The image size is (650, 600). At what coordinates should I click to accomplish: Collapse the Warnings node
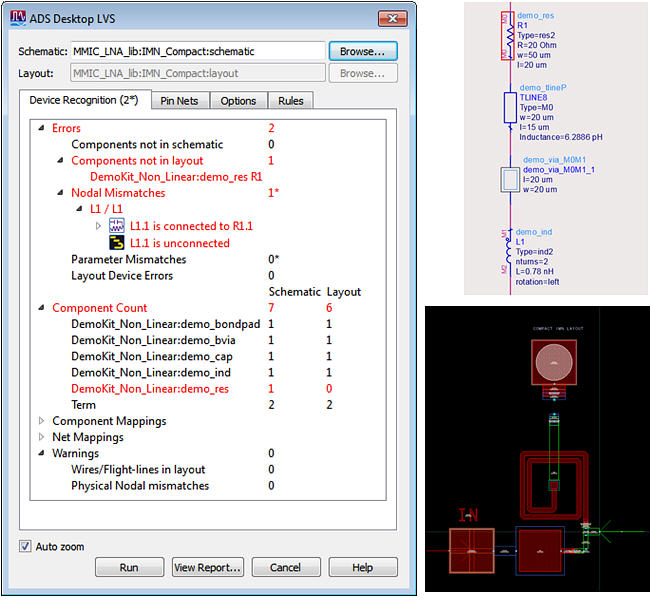point(41,453)
